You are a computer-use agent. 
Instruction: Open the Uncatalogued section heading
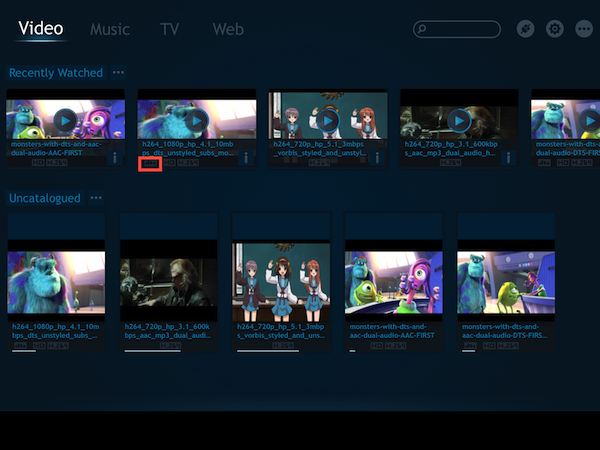(45, 198)
